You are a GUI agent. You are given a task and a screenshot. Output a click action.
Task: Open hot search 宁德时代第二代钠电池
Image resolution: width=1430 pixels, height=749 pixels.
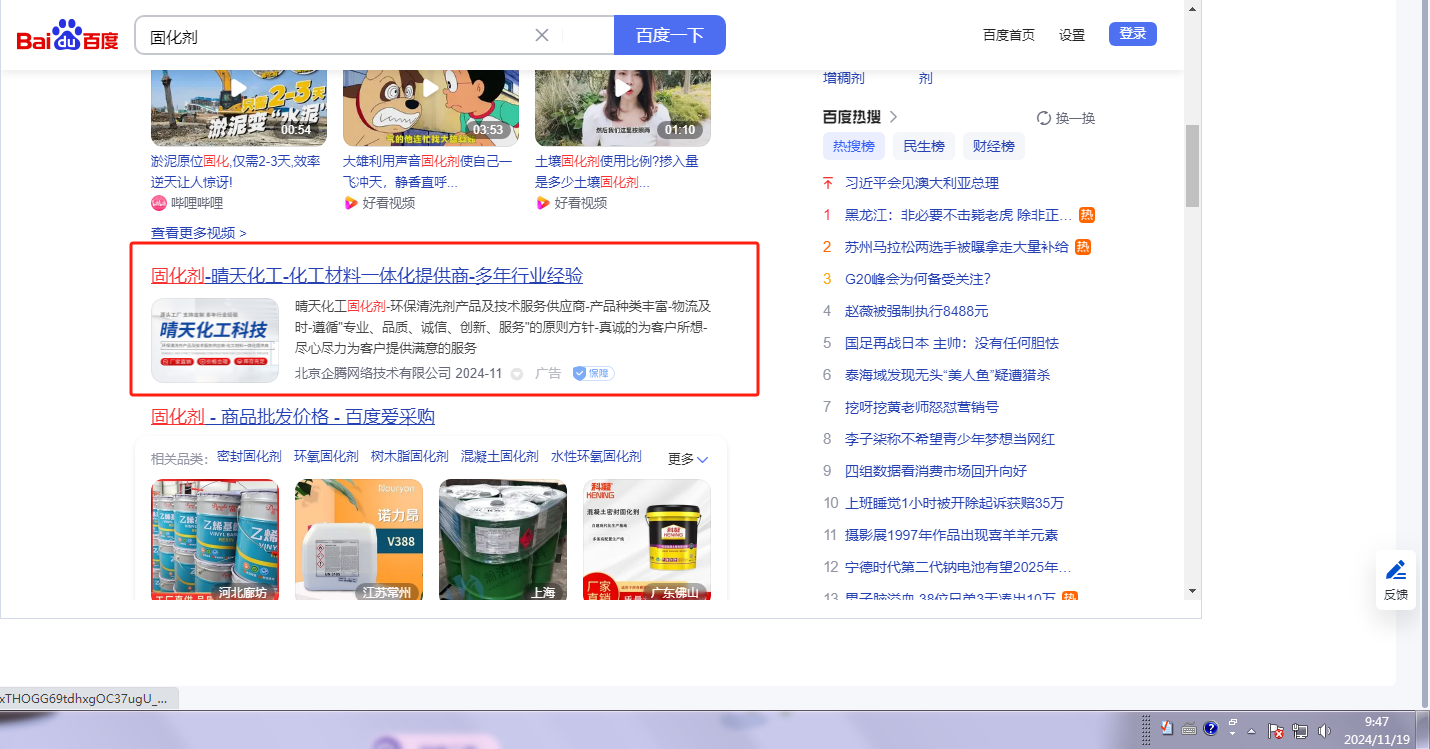(958, 567)
